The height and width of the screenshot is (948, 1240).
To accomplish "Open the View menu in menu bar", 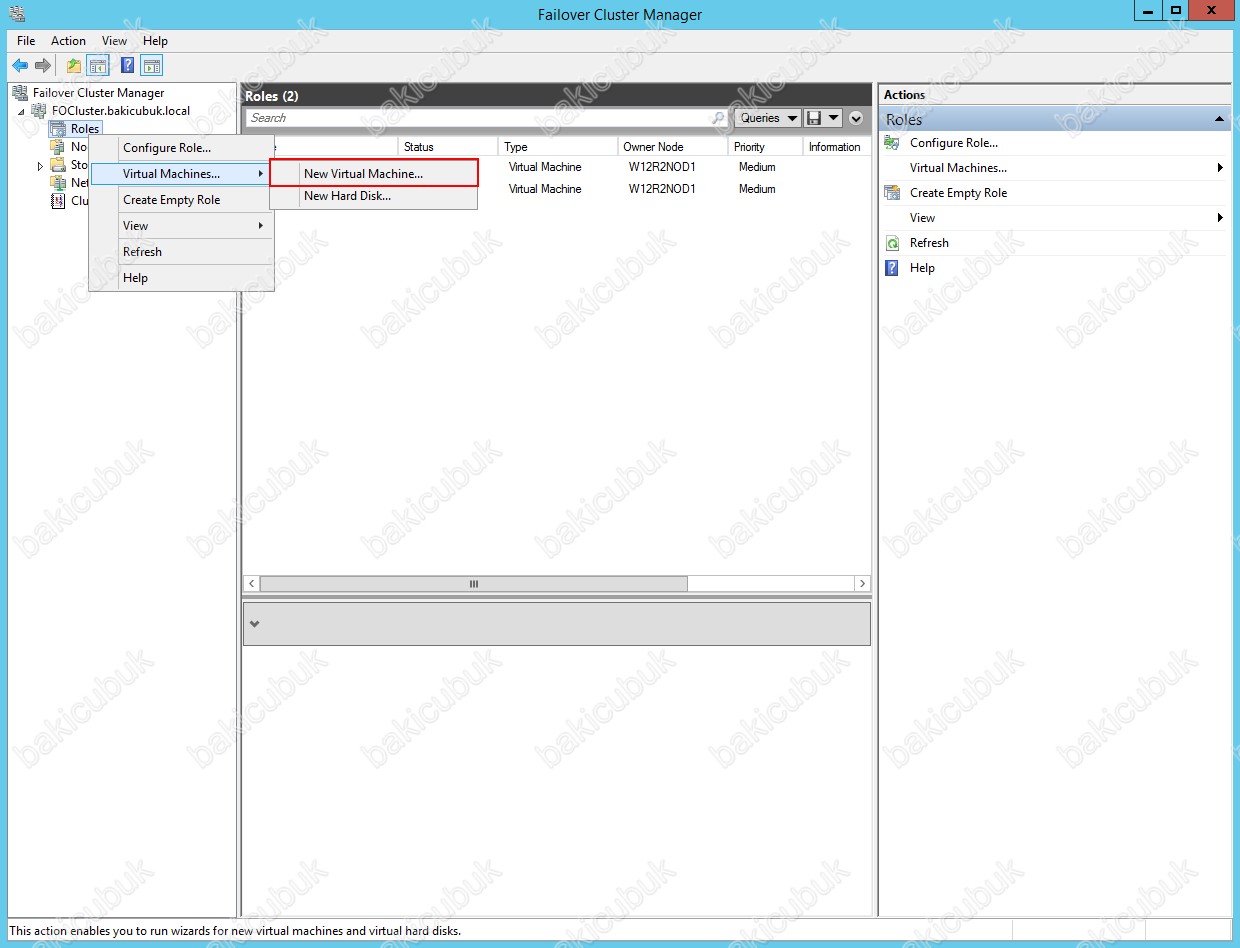I will (x=115, y=41).
